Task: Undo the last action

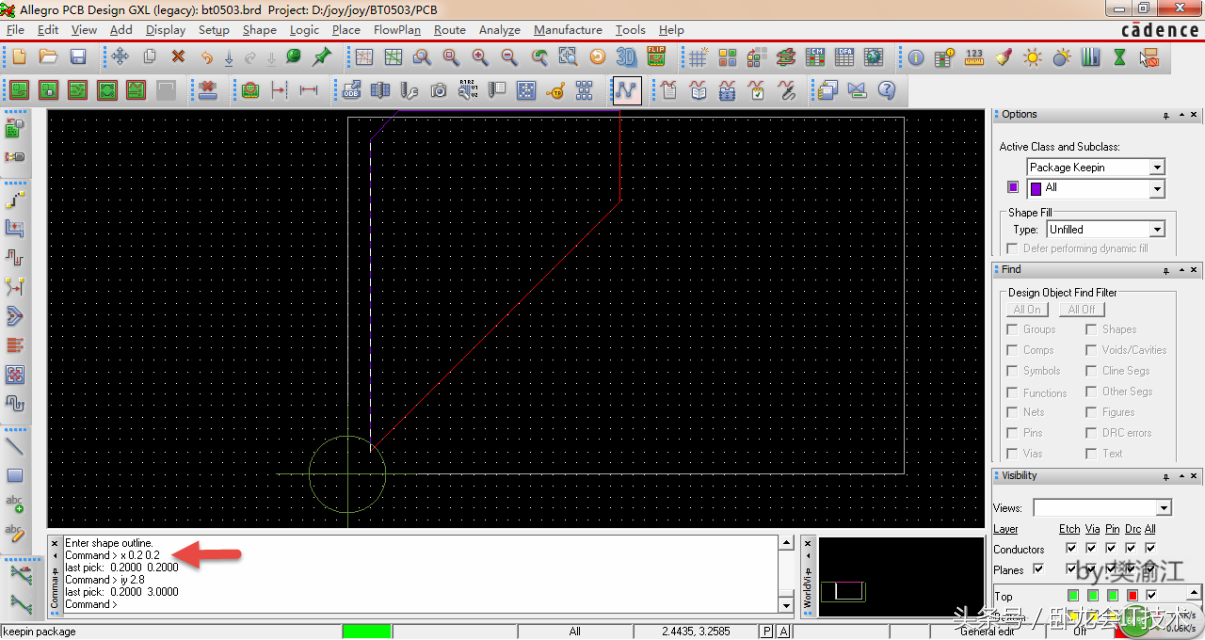Action: (207, 58)
